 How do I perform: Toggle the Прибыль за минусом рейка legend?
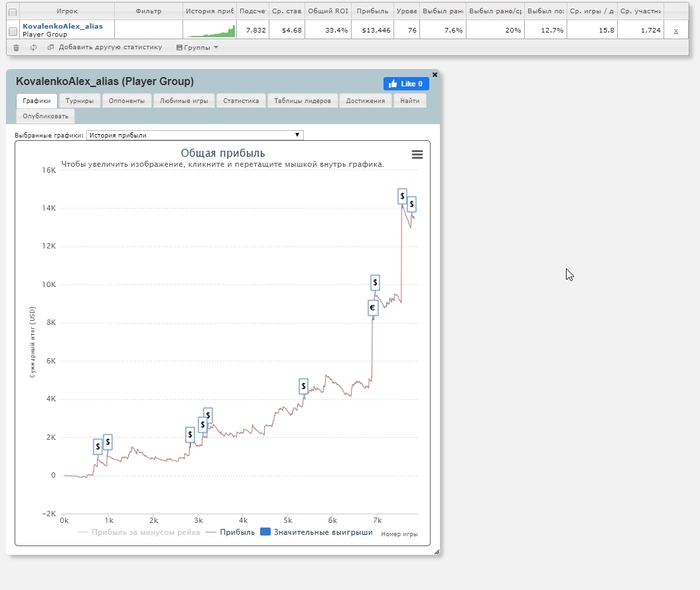click(139, 532)
